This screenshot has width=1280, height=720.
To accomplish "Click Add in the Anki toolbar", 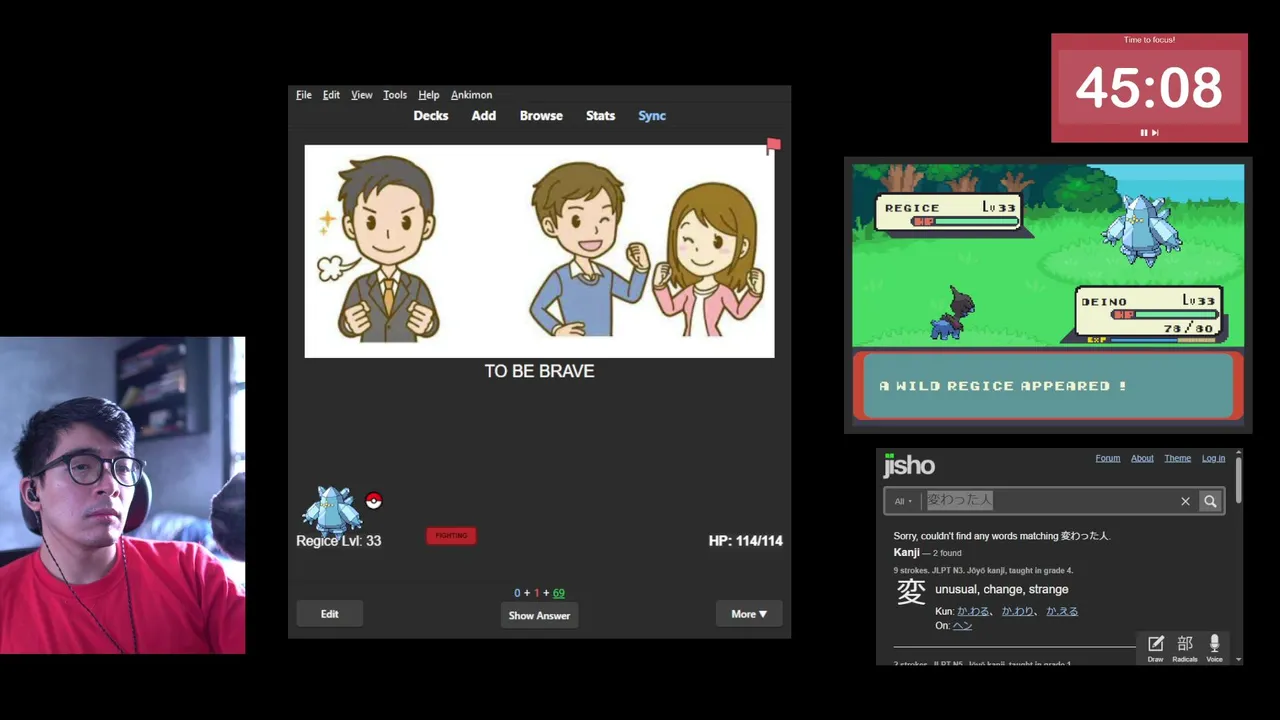I will tap(484, 116).
